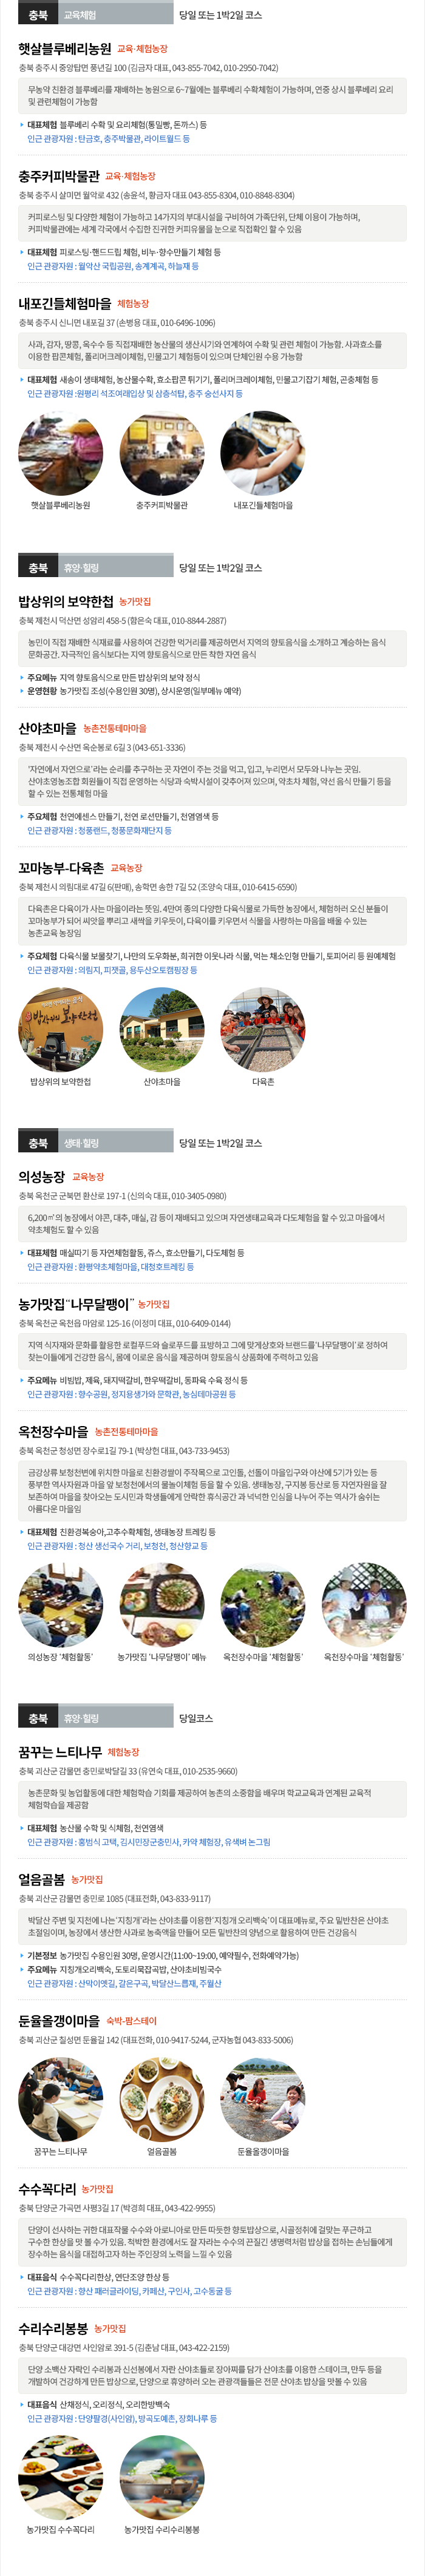View the 내포긴들체험마을 circular thumbnail image

coord(263,453)
